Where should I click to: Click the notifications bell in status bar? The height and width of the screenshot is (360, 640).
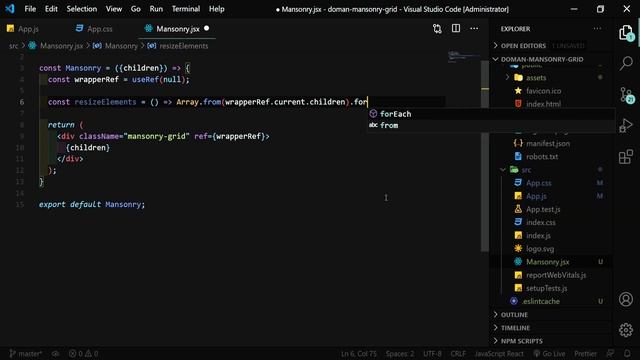[627, 353]
